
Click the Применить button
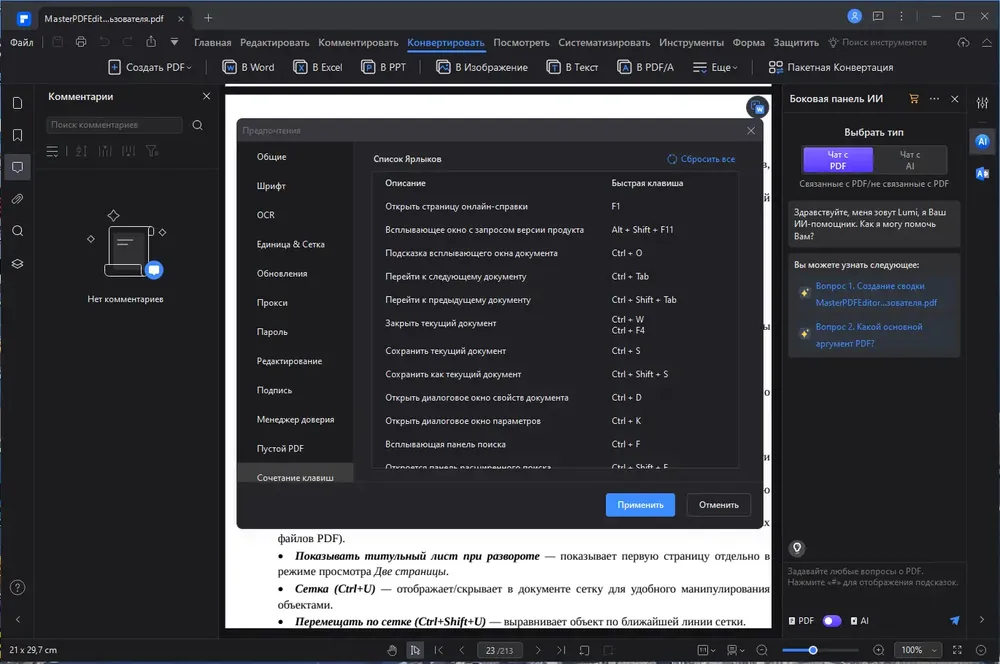coord(640,505)
